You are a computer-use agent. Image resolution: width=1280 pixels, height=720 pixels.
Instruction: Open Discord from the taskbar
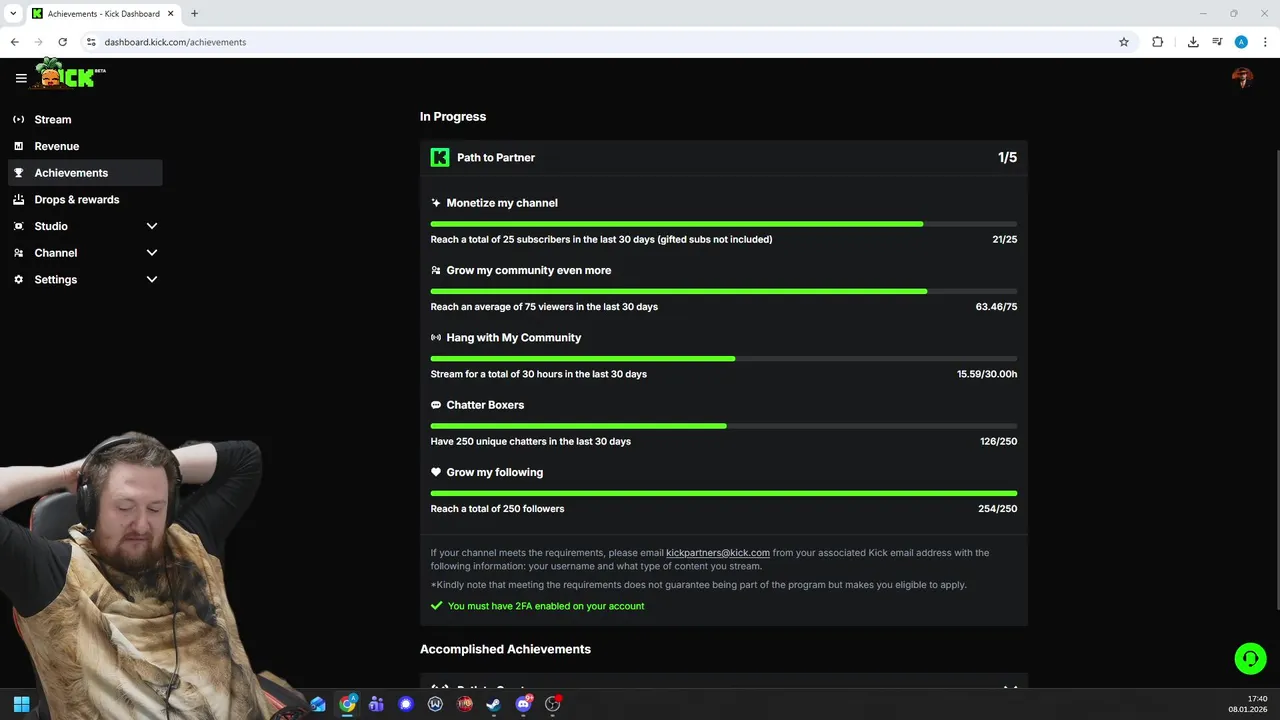pyautogui.click(x=523, y=704)
